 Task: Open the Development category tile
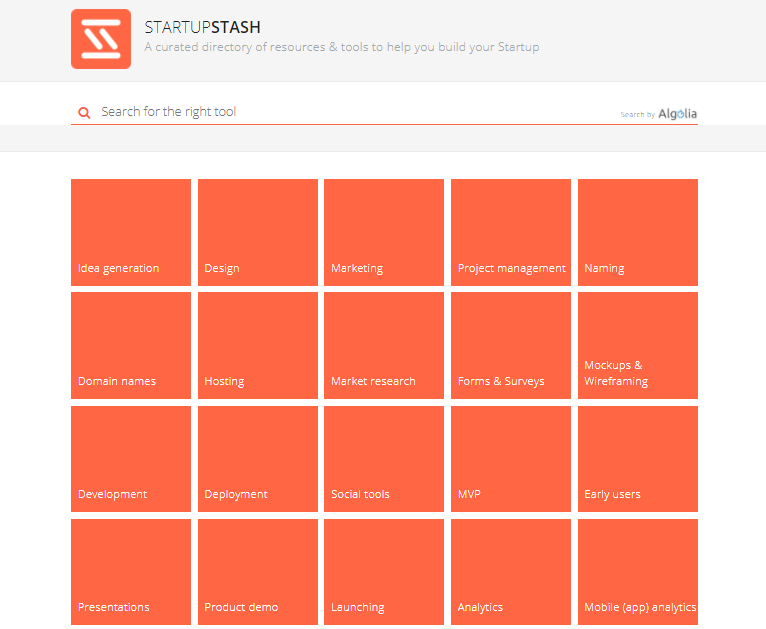[131, 459]
